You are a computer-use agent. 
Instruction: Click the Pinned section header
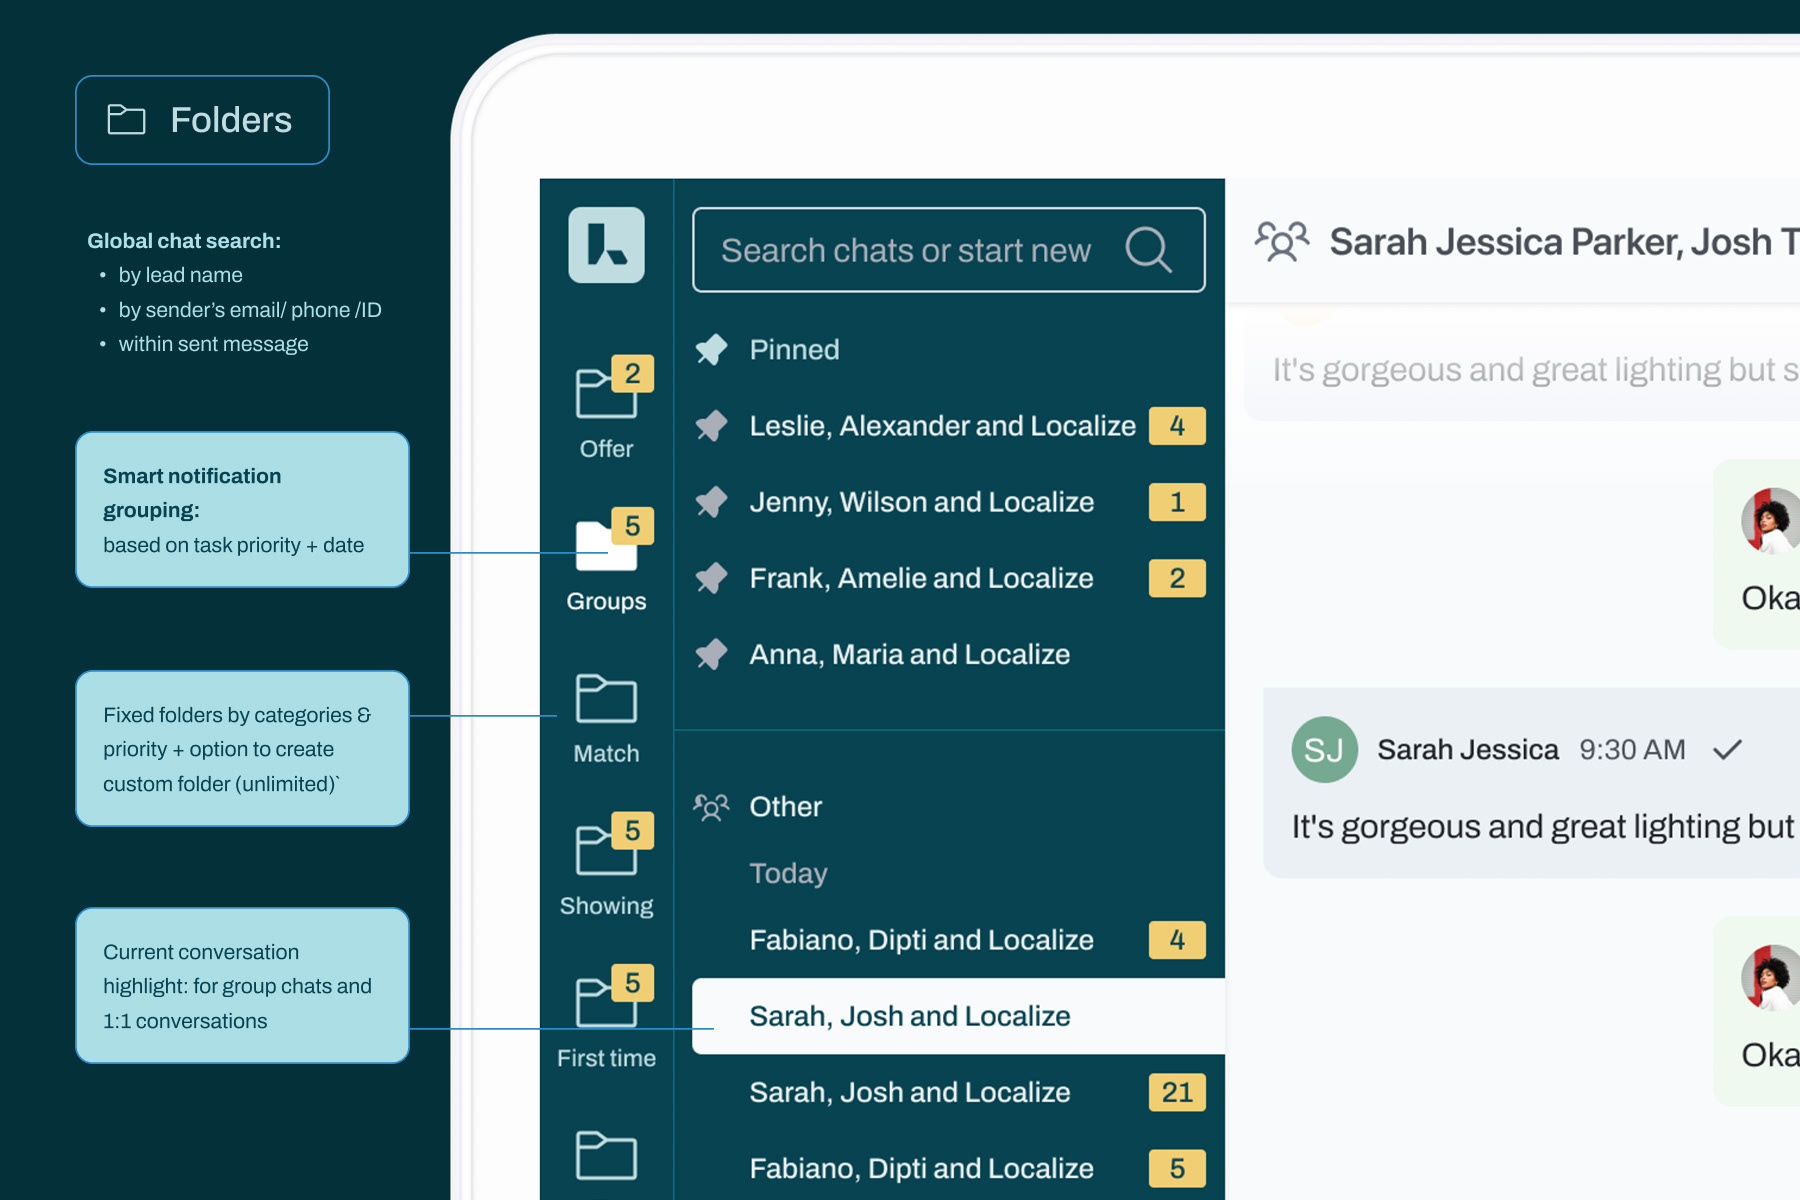794,349
